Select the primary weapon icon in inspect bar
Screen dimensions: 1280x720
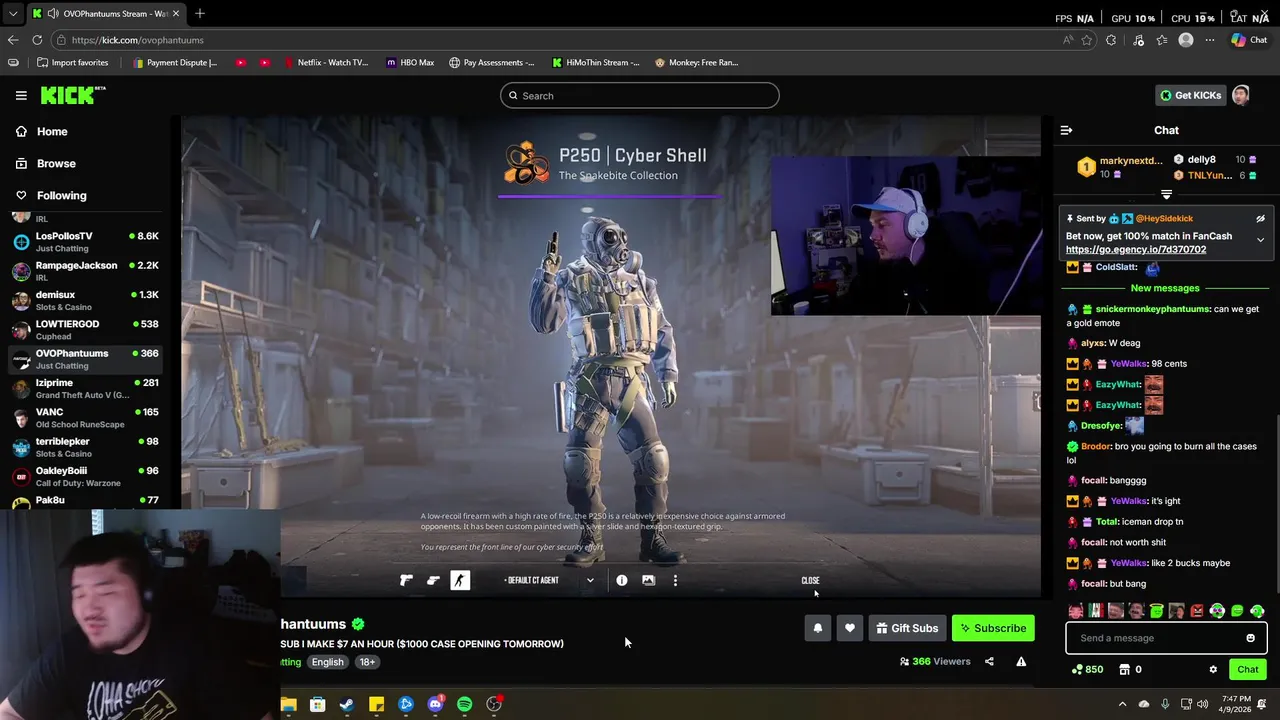coord(406,580)
